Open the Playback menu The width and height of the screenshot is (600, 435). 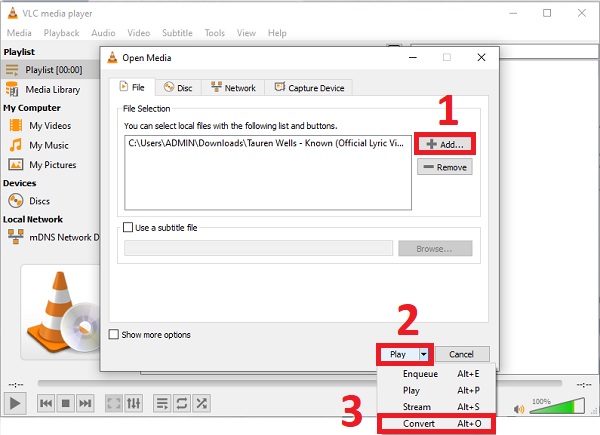coord(61,33)
